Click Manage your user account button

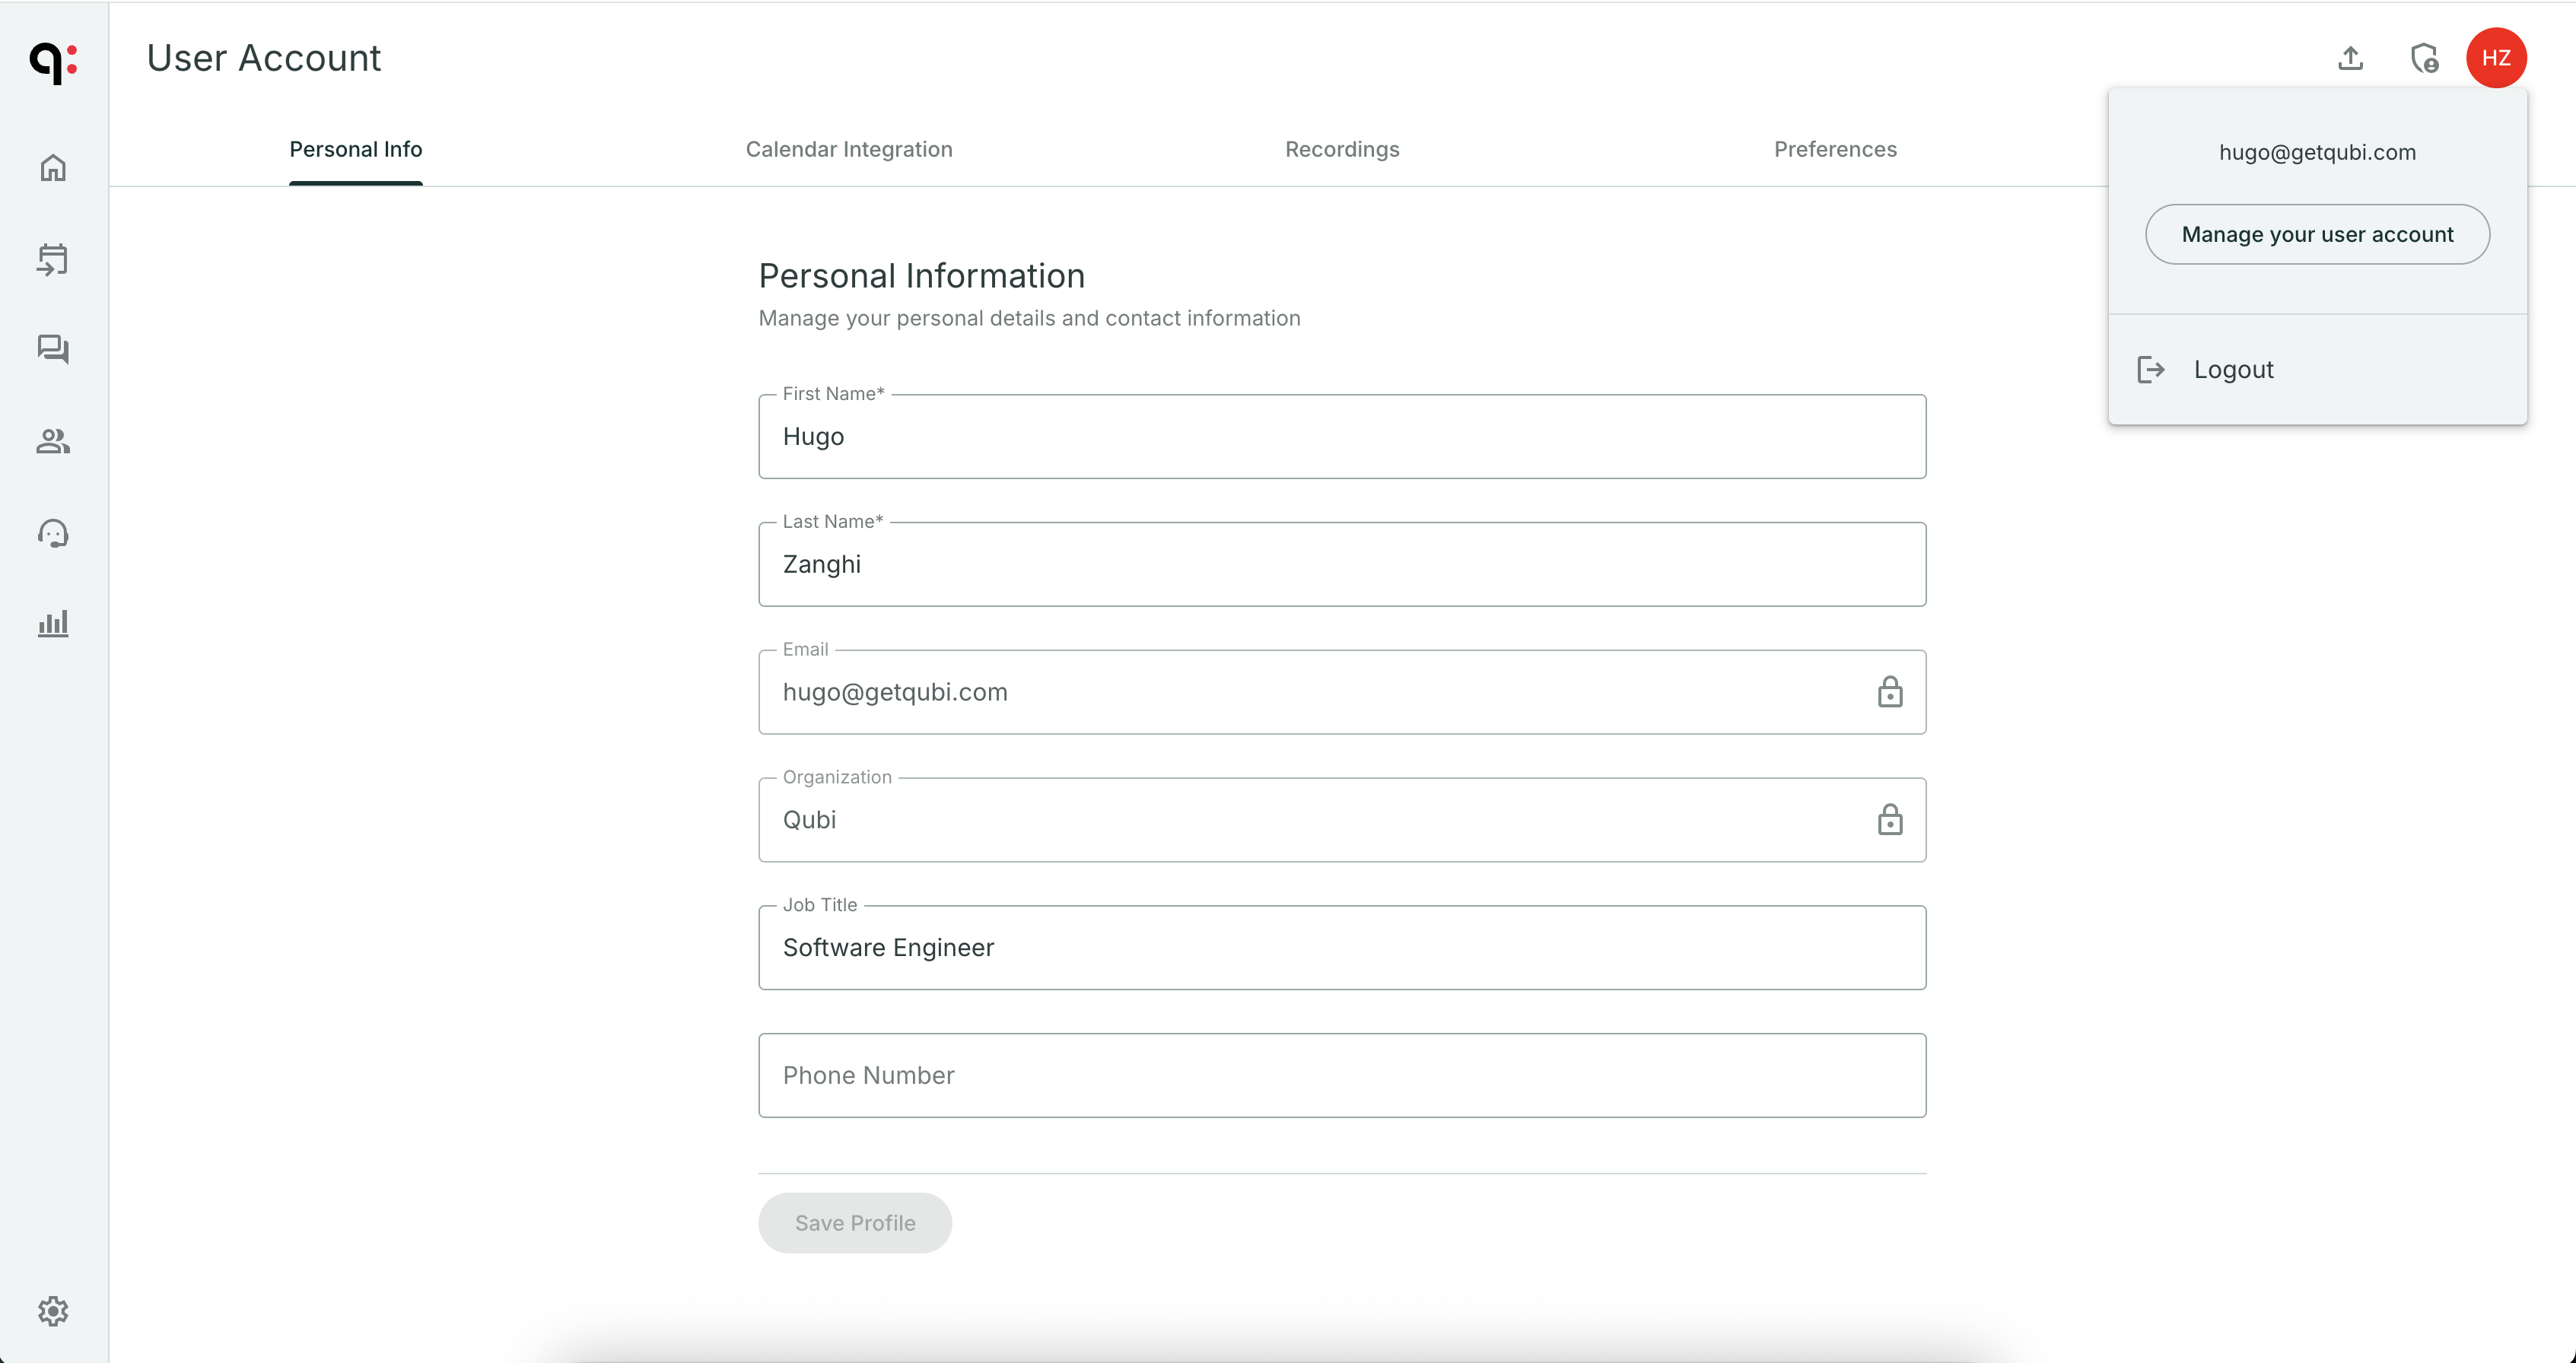pos(2317,235)
